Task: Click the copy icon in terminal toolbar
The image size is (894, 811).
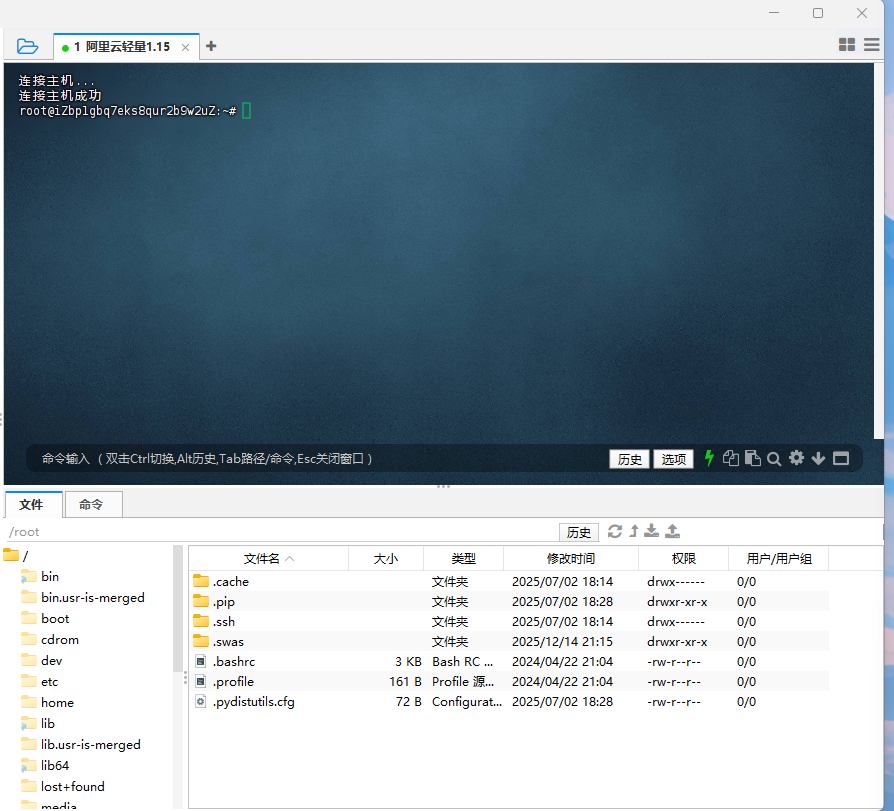Action: coord(731,458)
